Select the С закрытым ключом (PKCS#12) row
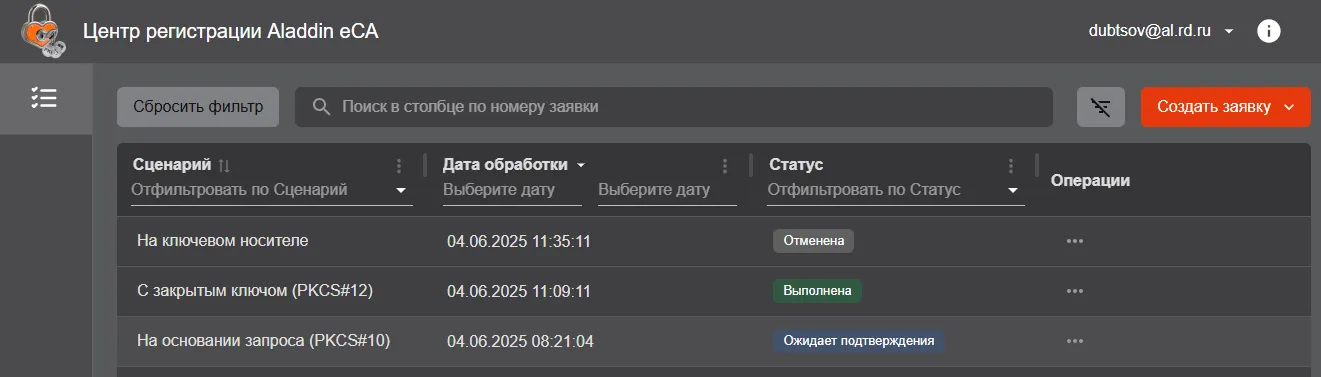The image size is (1321, 377). tap(713, 291)
